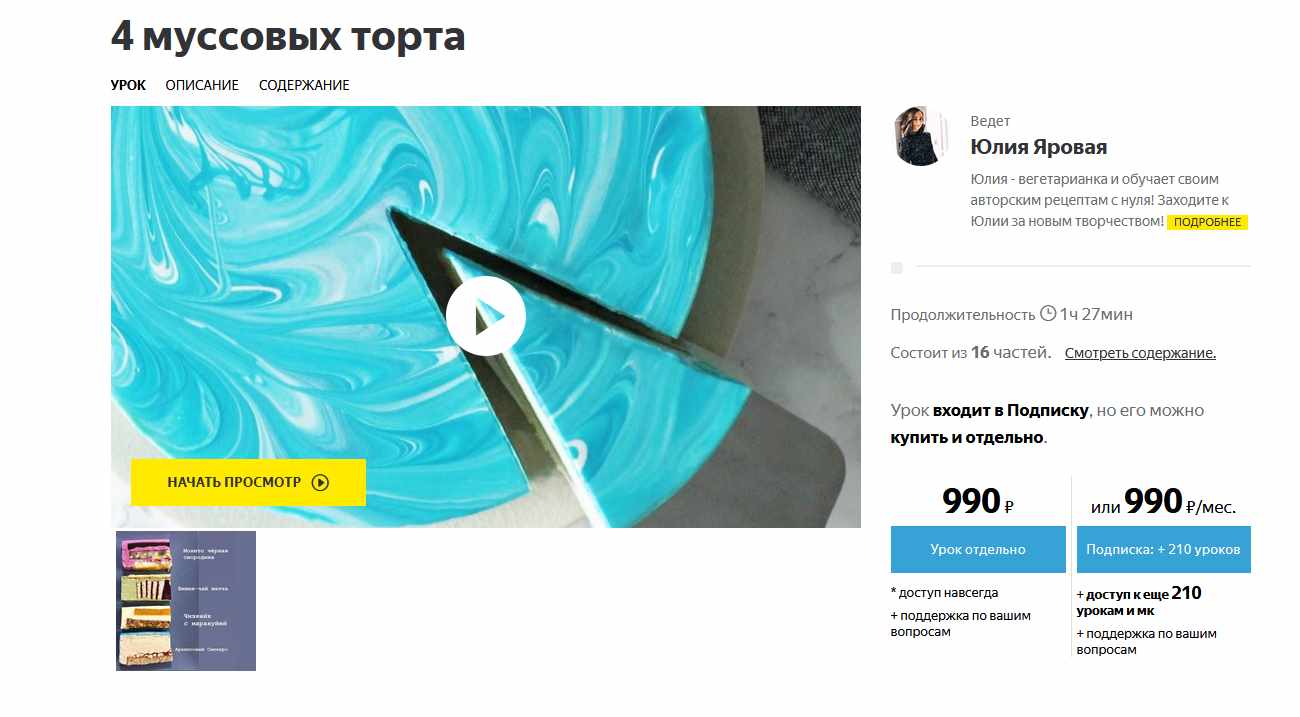
Task: Open instructor name Юлия Яровая
Action: coord(1038,147)
